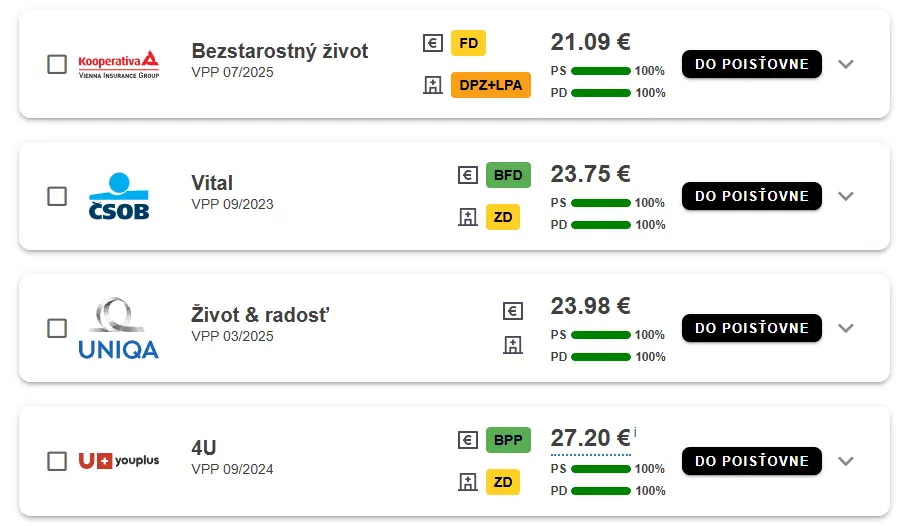The width and height of the screenshot is (908, 526).
Task: Expand the youplus 4U row chevron
Action: pyautogui.click(x=846, y=462)
